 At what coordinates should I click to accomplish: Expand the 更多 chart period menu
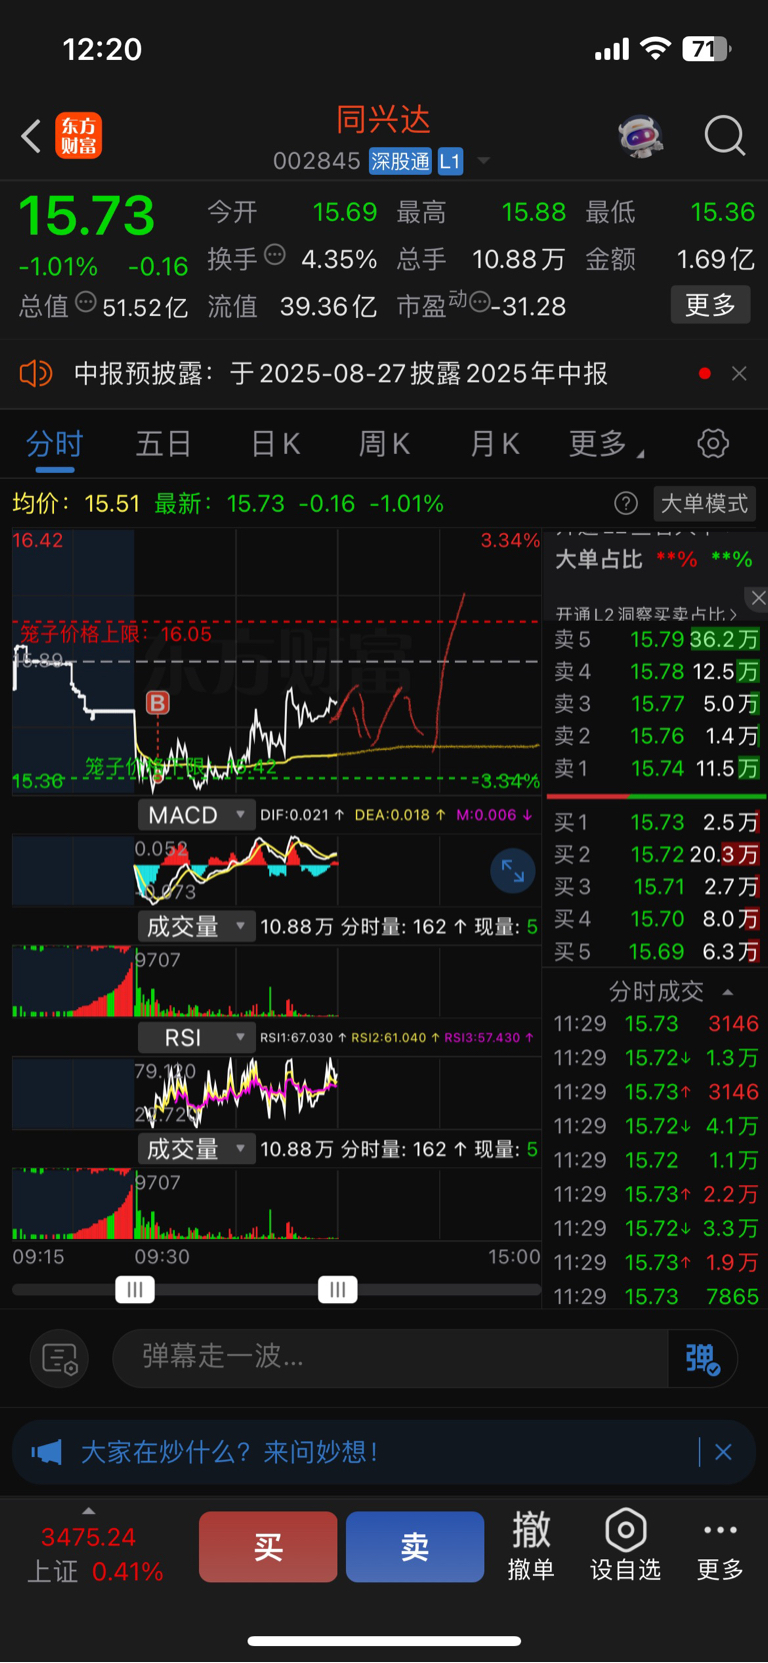pos(606,444)
